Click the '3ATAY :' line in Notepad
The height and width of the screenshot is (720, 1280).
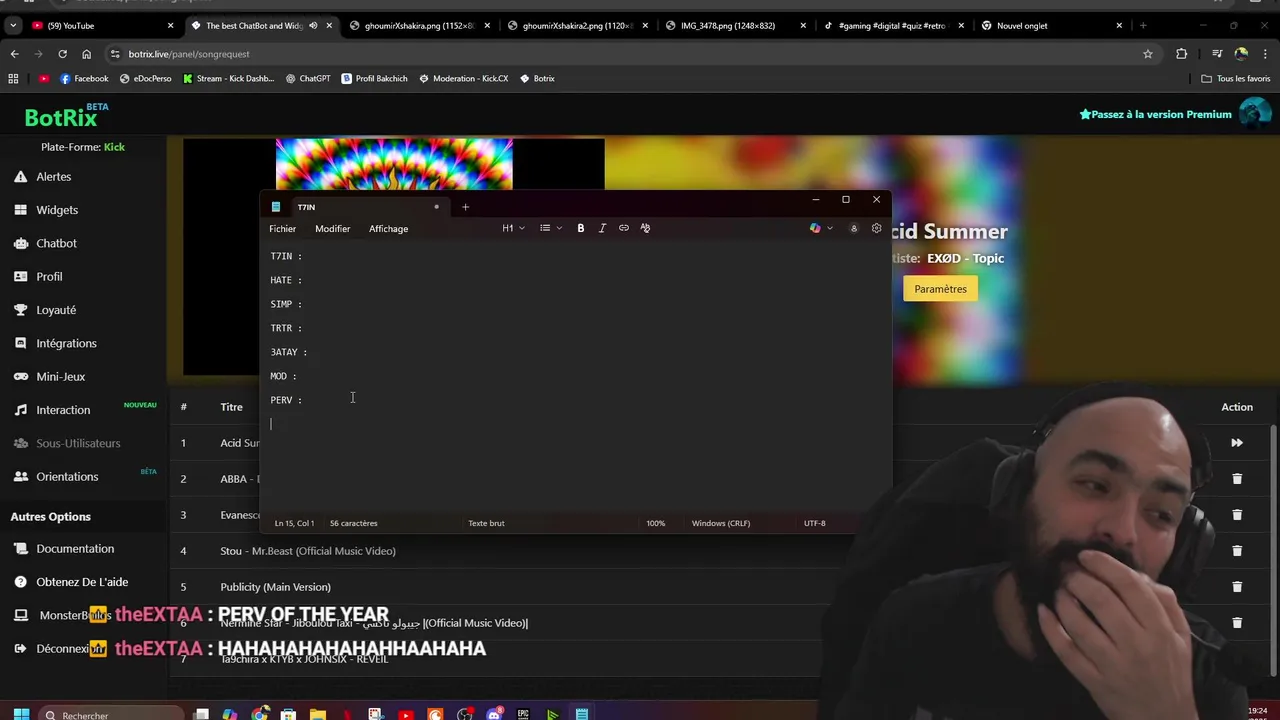coord(288,352)
